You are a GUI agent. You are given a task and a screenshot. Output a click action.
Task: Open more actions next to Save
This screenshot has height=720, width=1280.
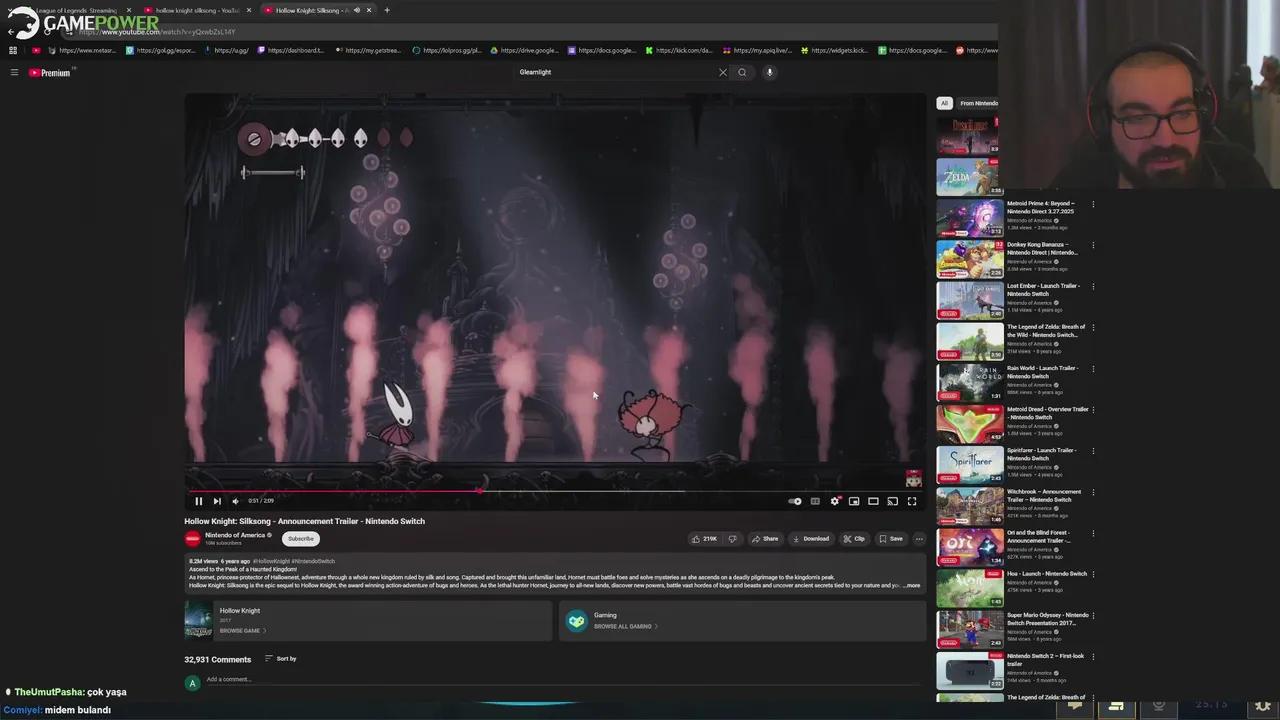click(919, 539)
